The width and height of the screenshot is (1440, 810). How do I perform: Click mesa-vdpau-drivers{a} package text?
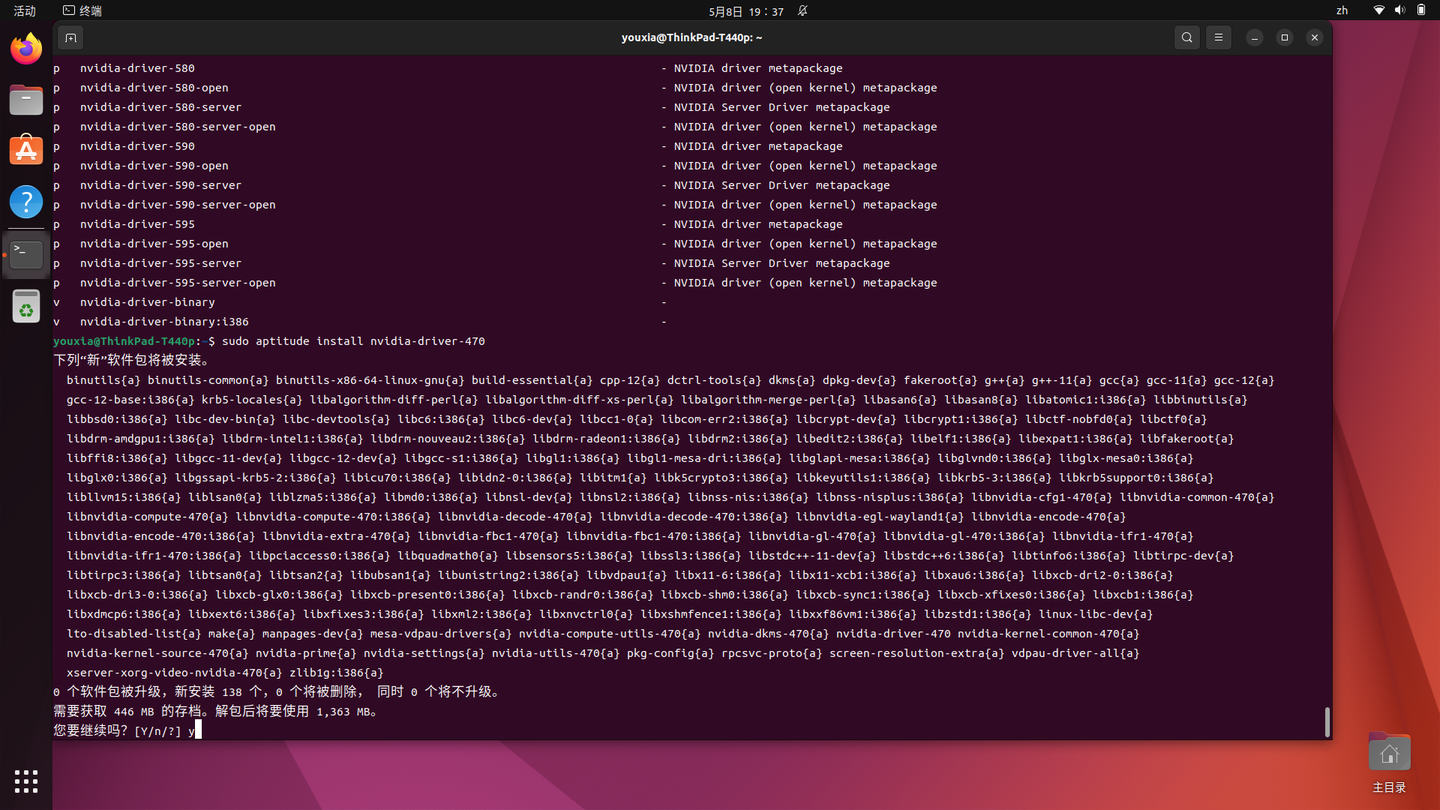[441, 634]
